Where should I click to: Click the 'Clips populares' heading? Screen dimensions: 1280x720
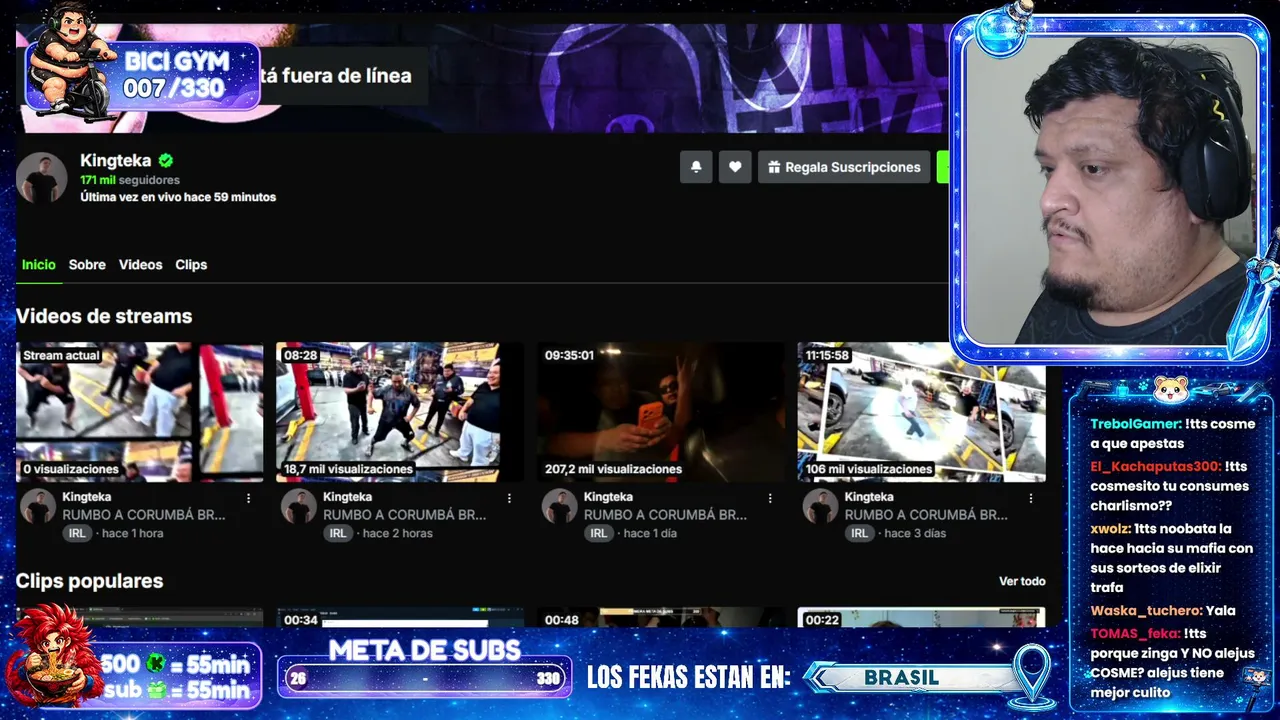(89, 581)
